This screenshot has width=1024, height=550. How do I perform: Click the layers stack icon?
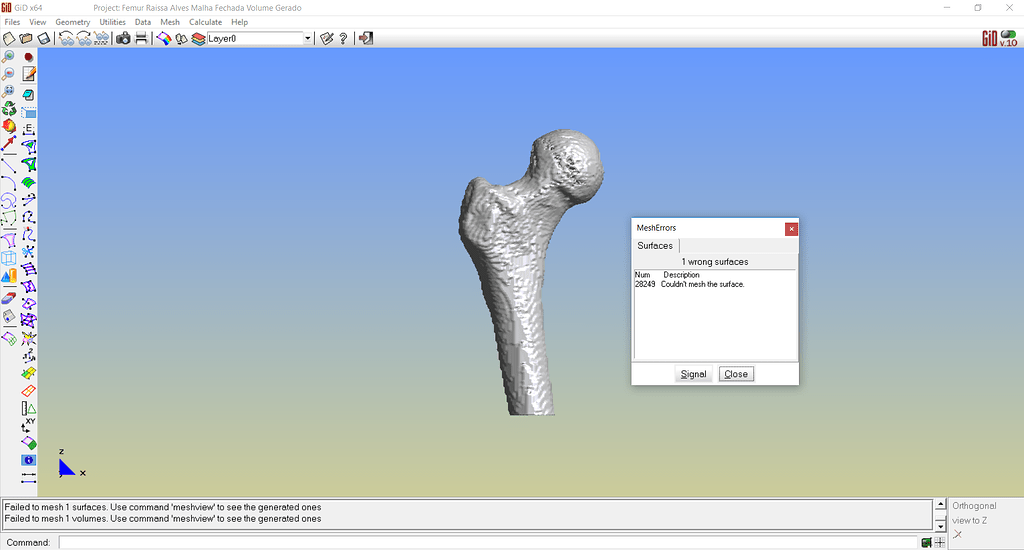[198, 38]
